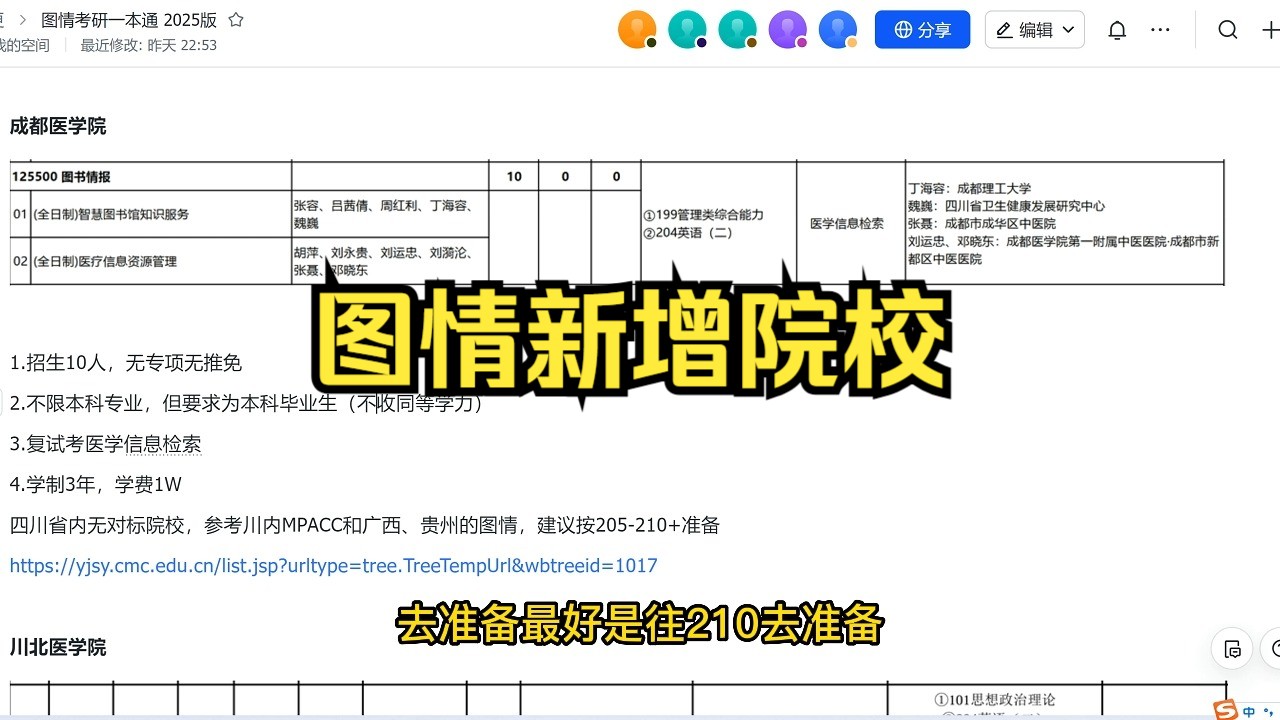
Task: Click the line 1.招生10人，无专项无推免
Action: [126, 363]
